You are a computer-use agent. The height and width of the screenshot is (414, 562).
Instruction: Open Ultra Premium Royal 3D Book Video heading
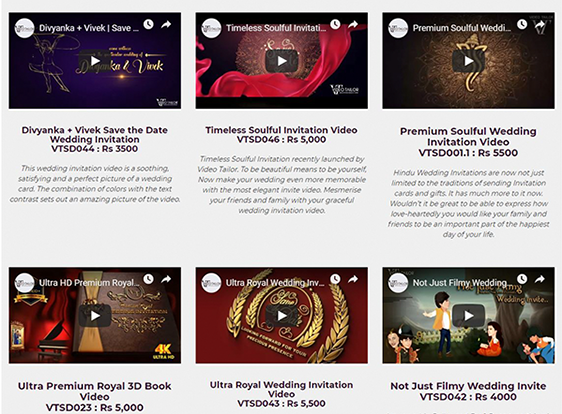[x=95, y=391]
